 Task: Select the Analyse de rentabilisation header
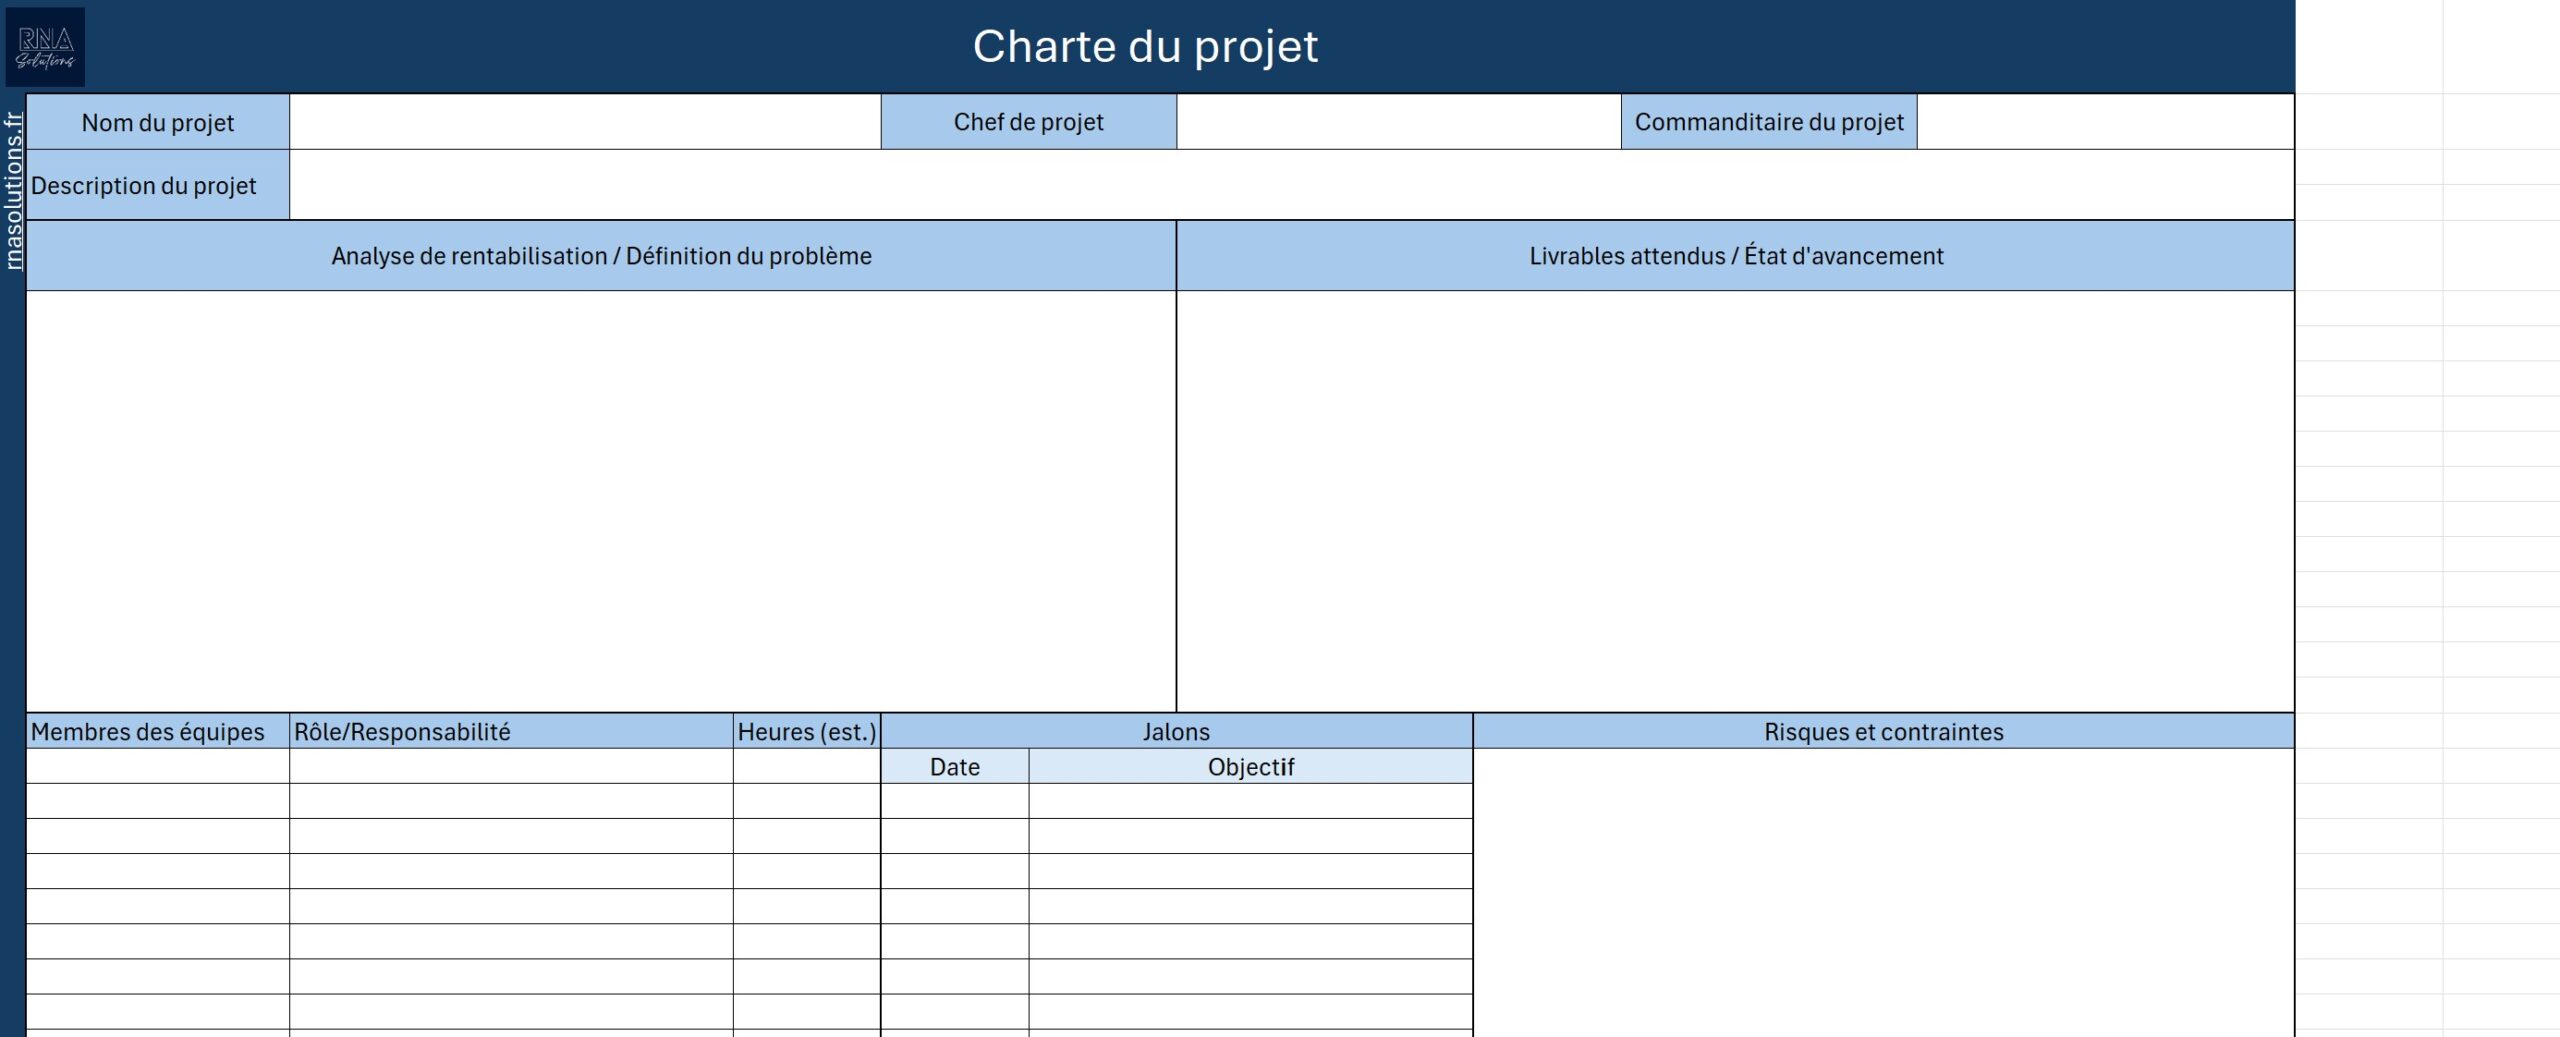tap(601, 256)
